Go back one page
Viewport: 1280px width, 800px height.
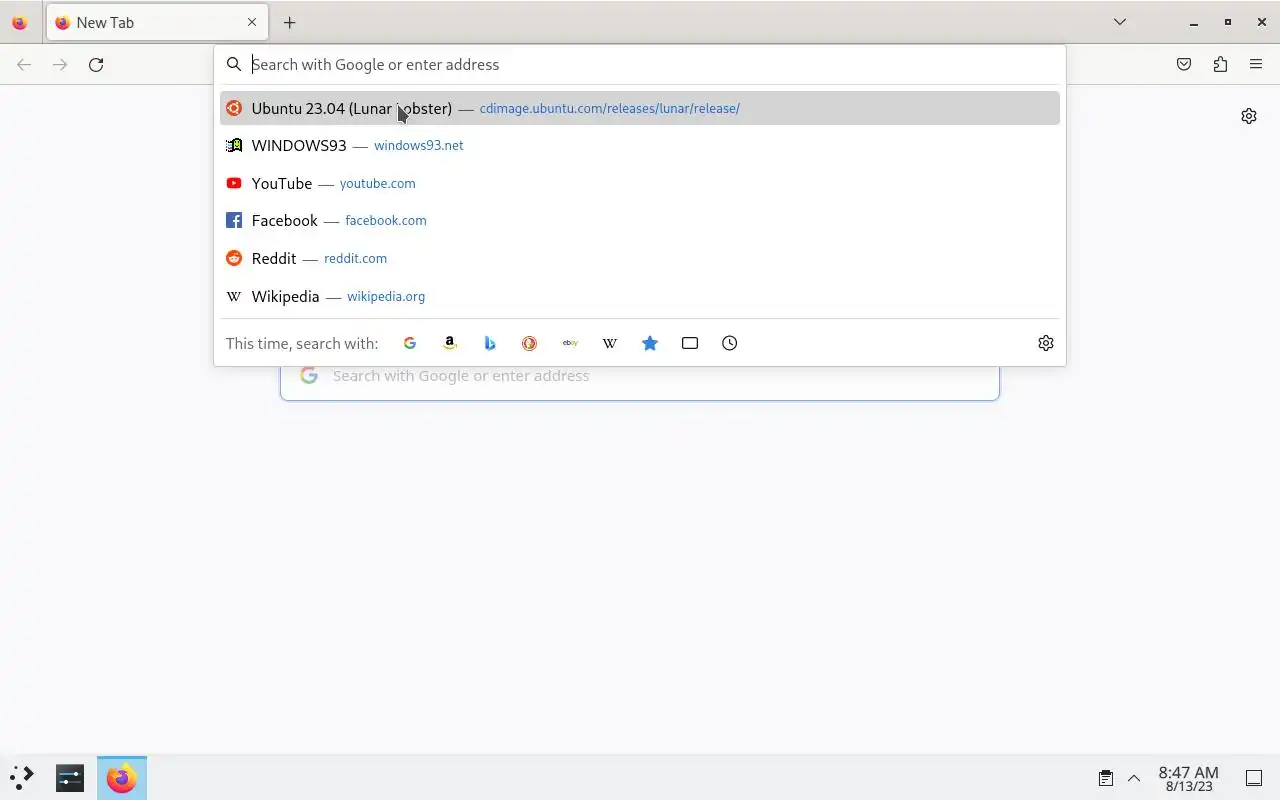click(25, 64)
